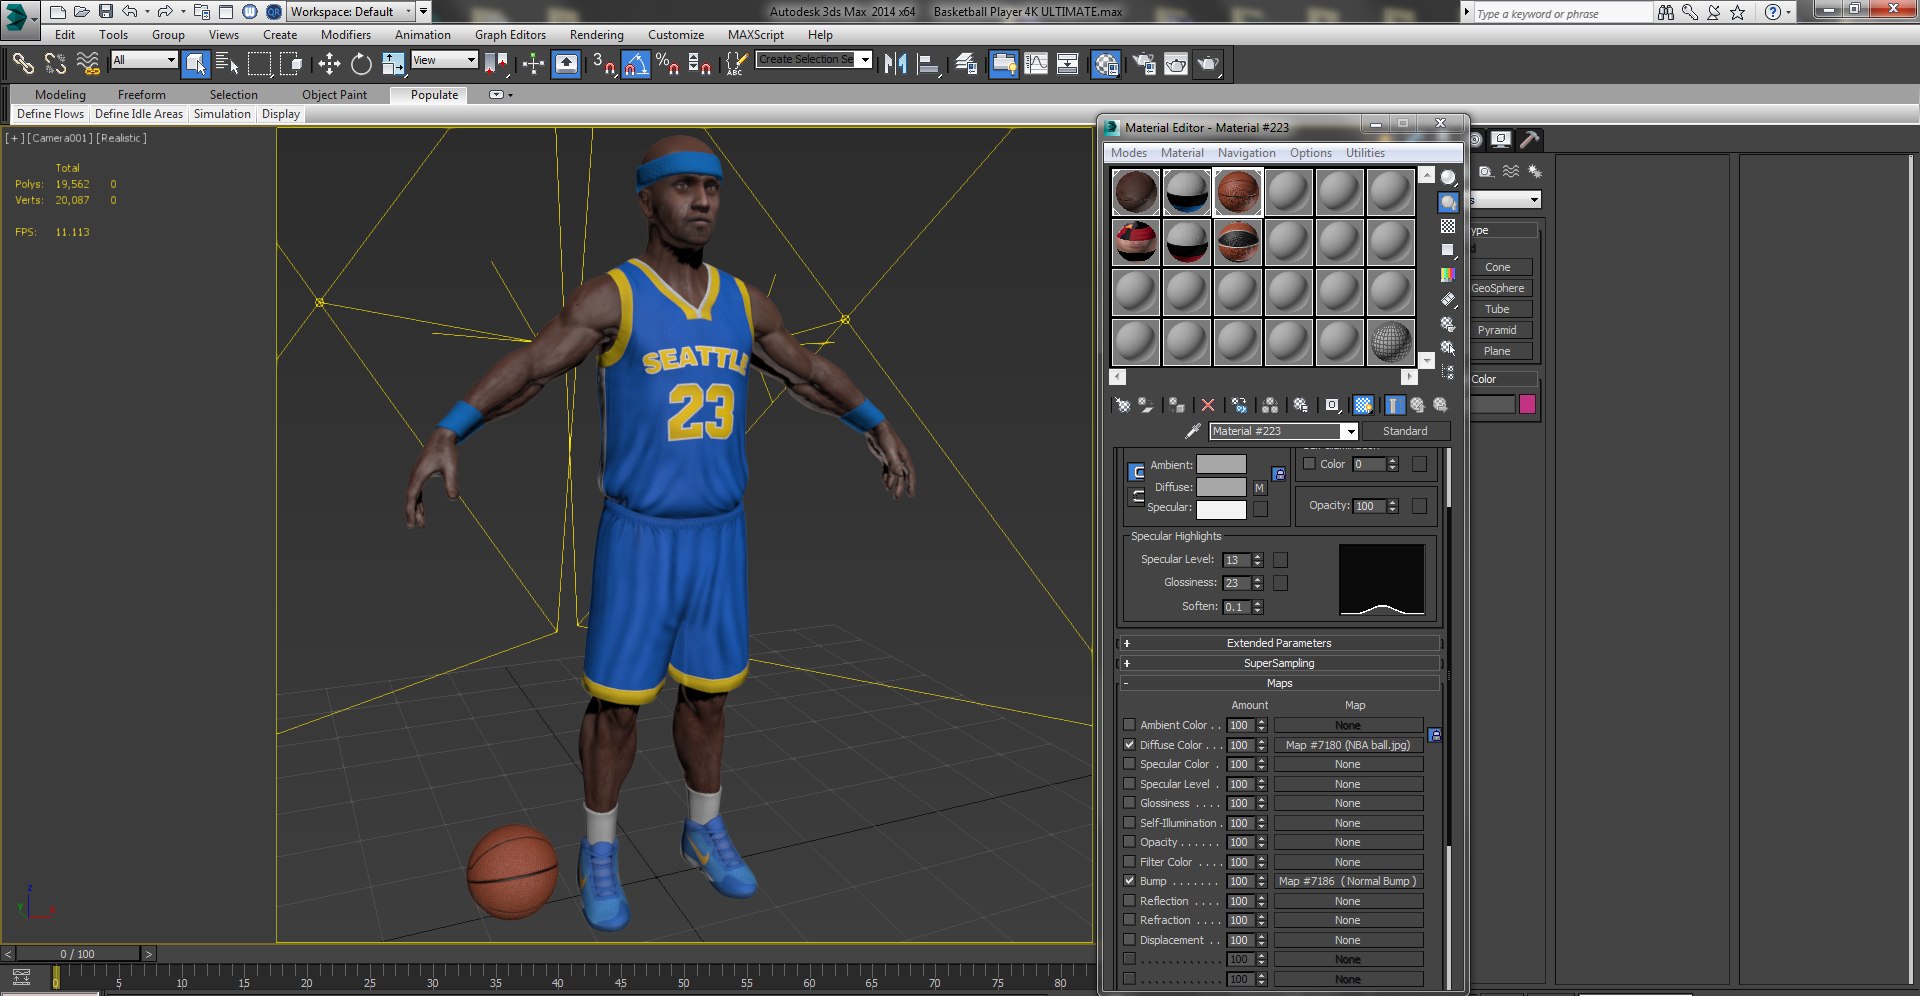Open Map #7186 (Normal Bump) button
The height and width of the screenshot is (996, 1920).
coord(1348,881)
